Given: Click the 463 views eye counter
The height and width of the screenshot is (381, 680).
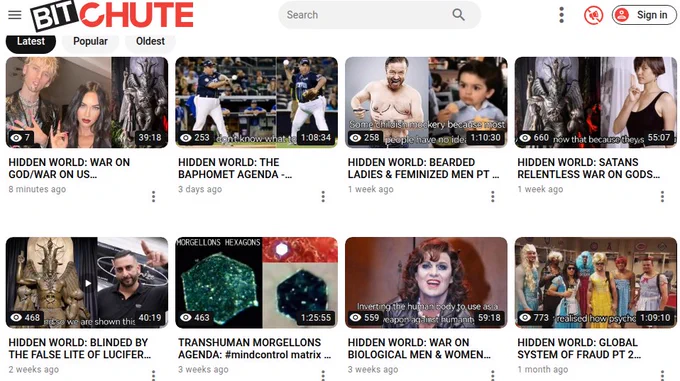Looking at the screenshot, I should (x=195, y=318).
